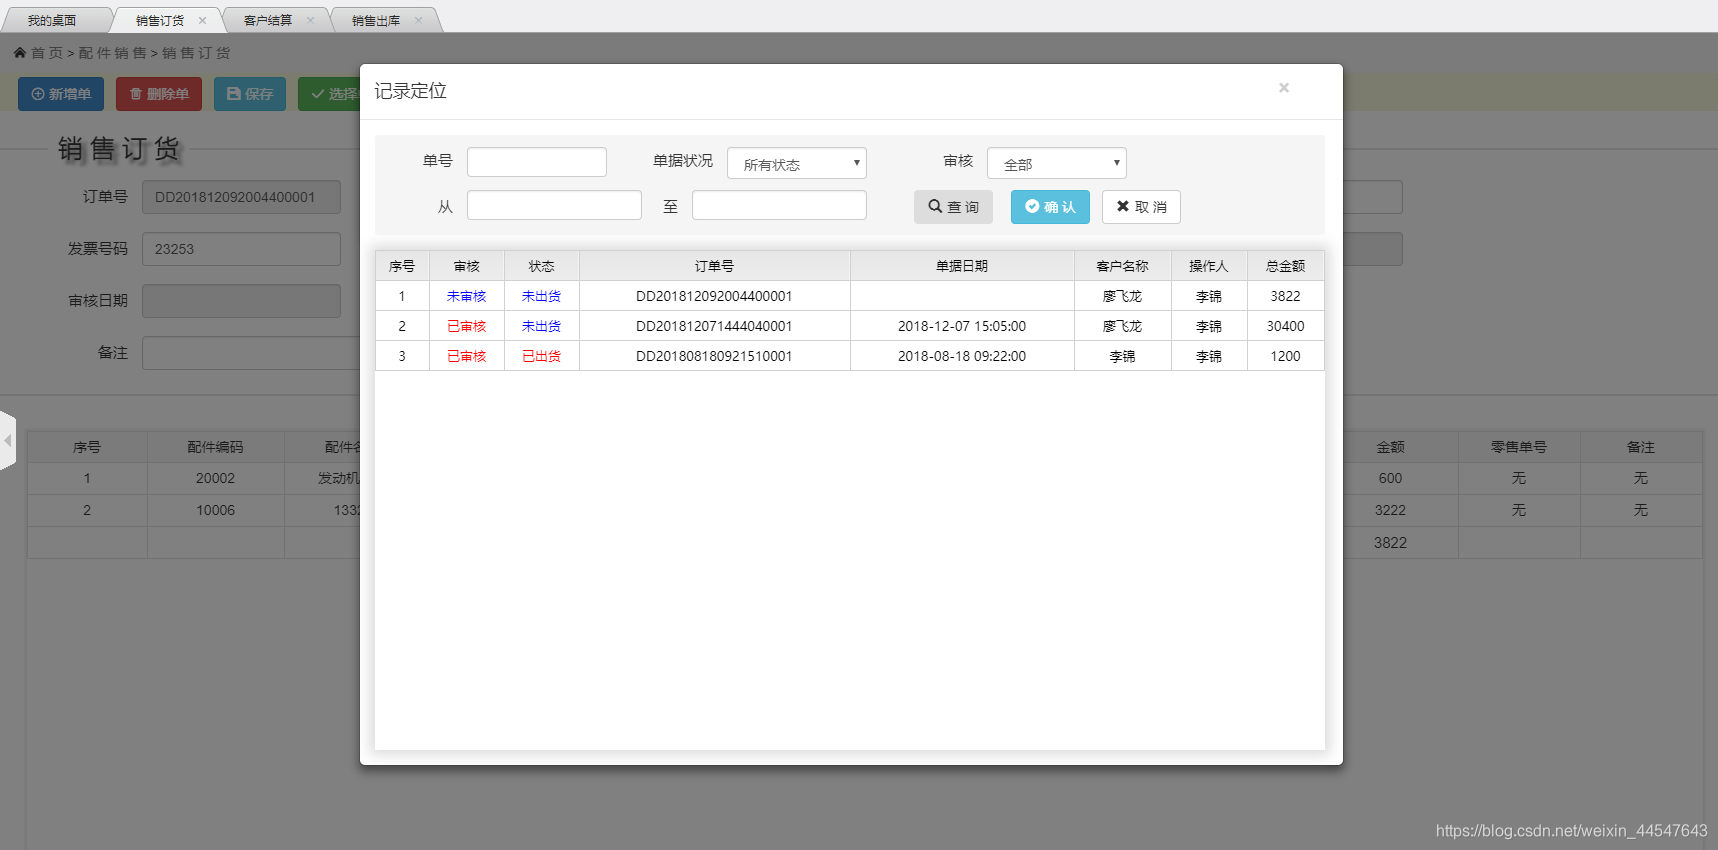Expand the side panel with left arrow handle
Screen dimensions: 1718x850
coord(8,440)
